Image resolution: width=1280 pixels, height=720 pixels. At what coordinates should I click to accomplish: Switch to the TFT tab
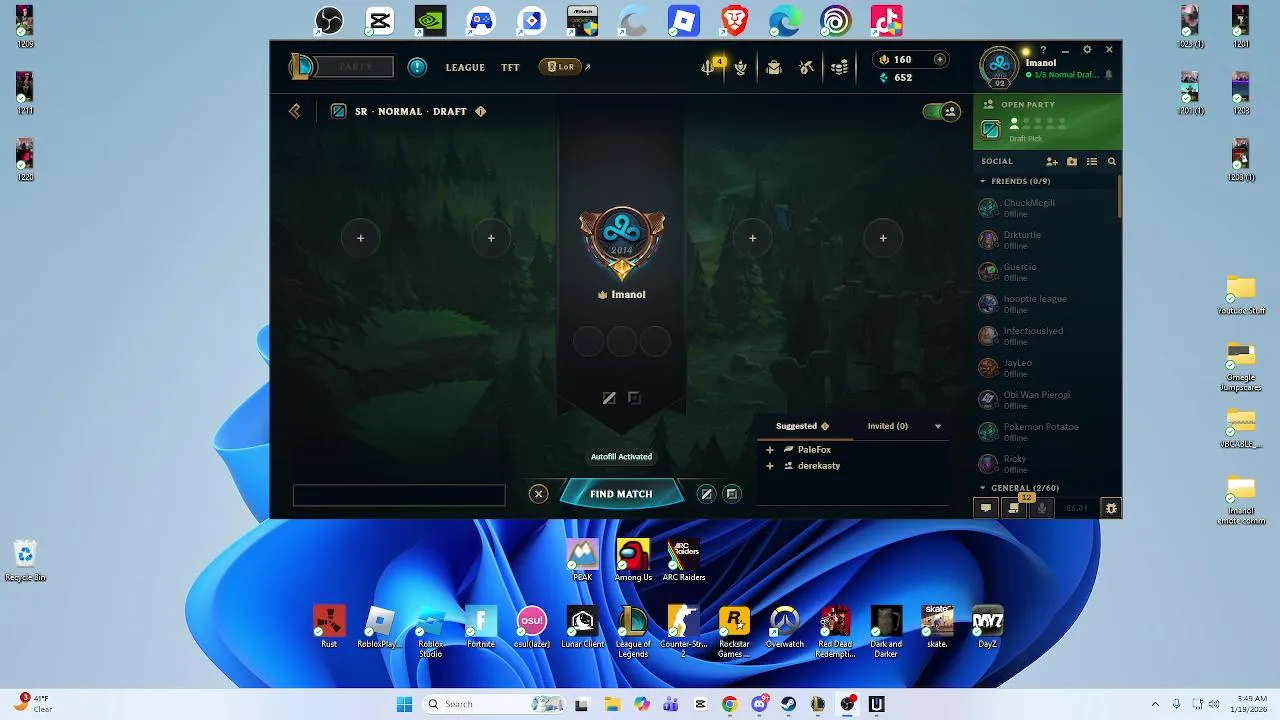510,67
